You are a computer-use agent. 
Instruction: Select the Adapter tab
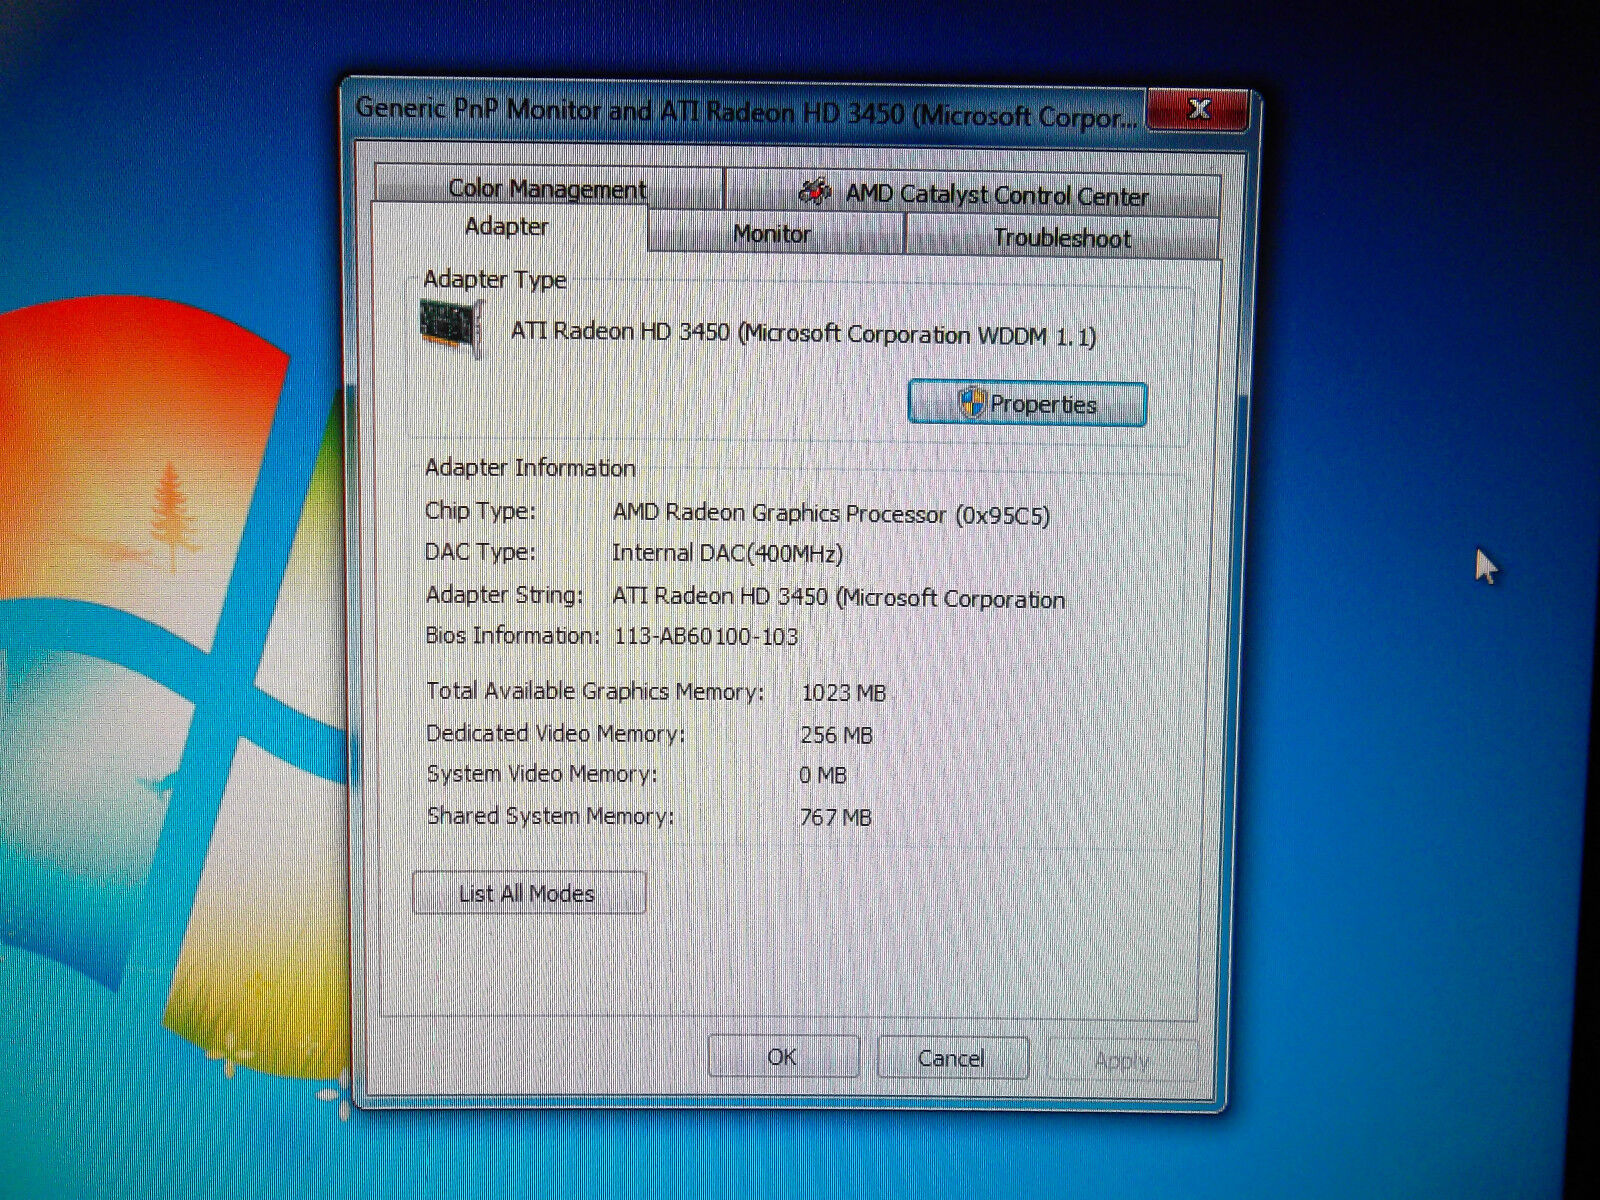(x=508, y=227)
